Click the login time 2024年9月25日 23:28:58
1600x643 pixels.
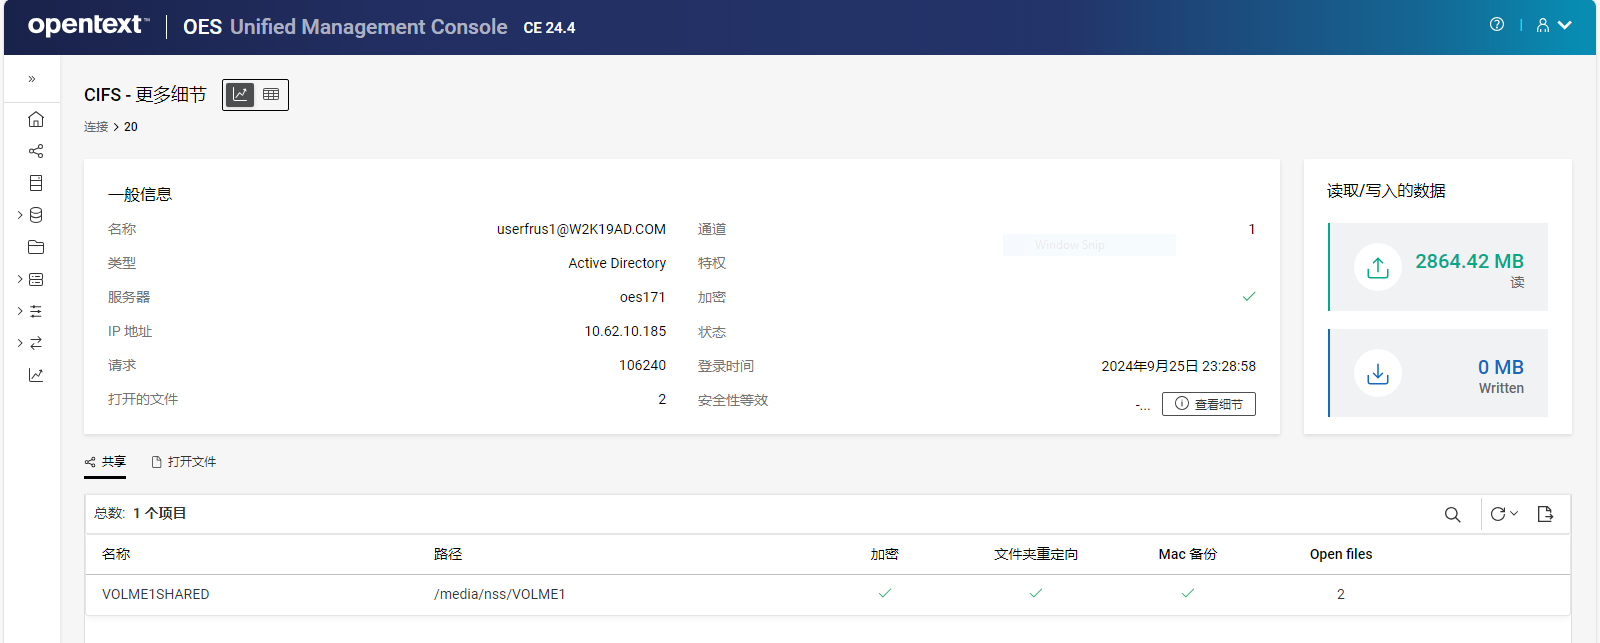[1179, 366]
